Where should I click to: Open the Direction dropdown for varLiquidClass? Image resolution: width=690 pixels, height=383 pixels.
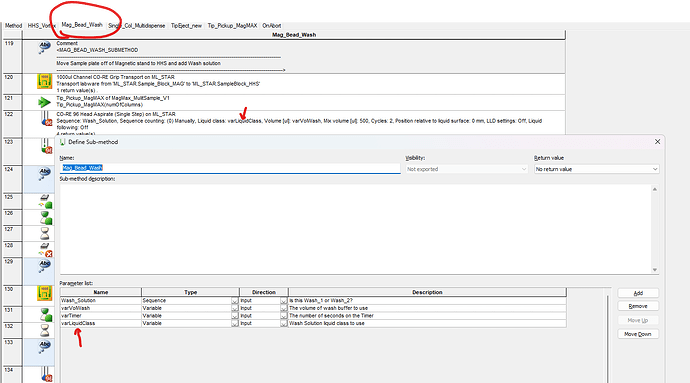tap(283, 323)
